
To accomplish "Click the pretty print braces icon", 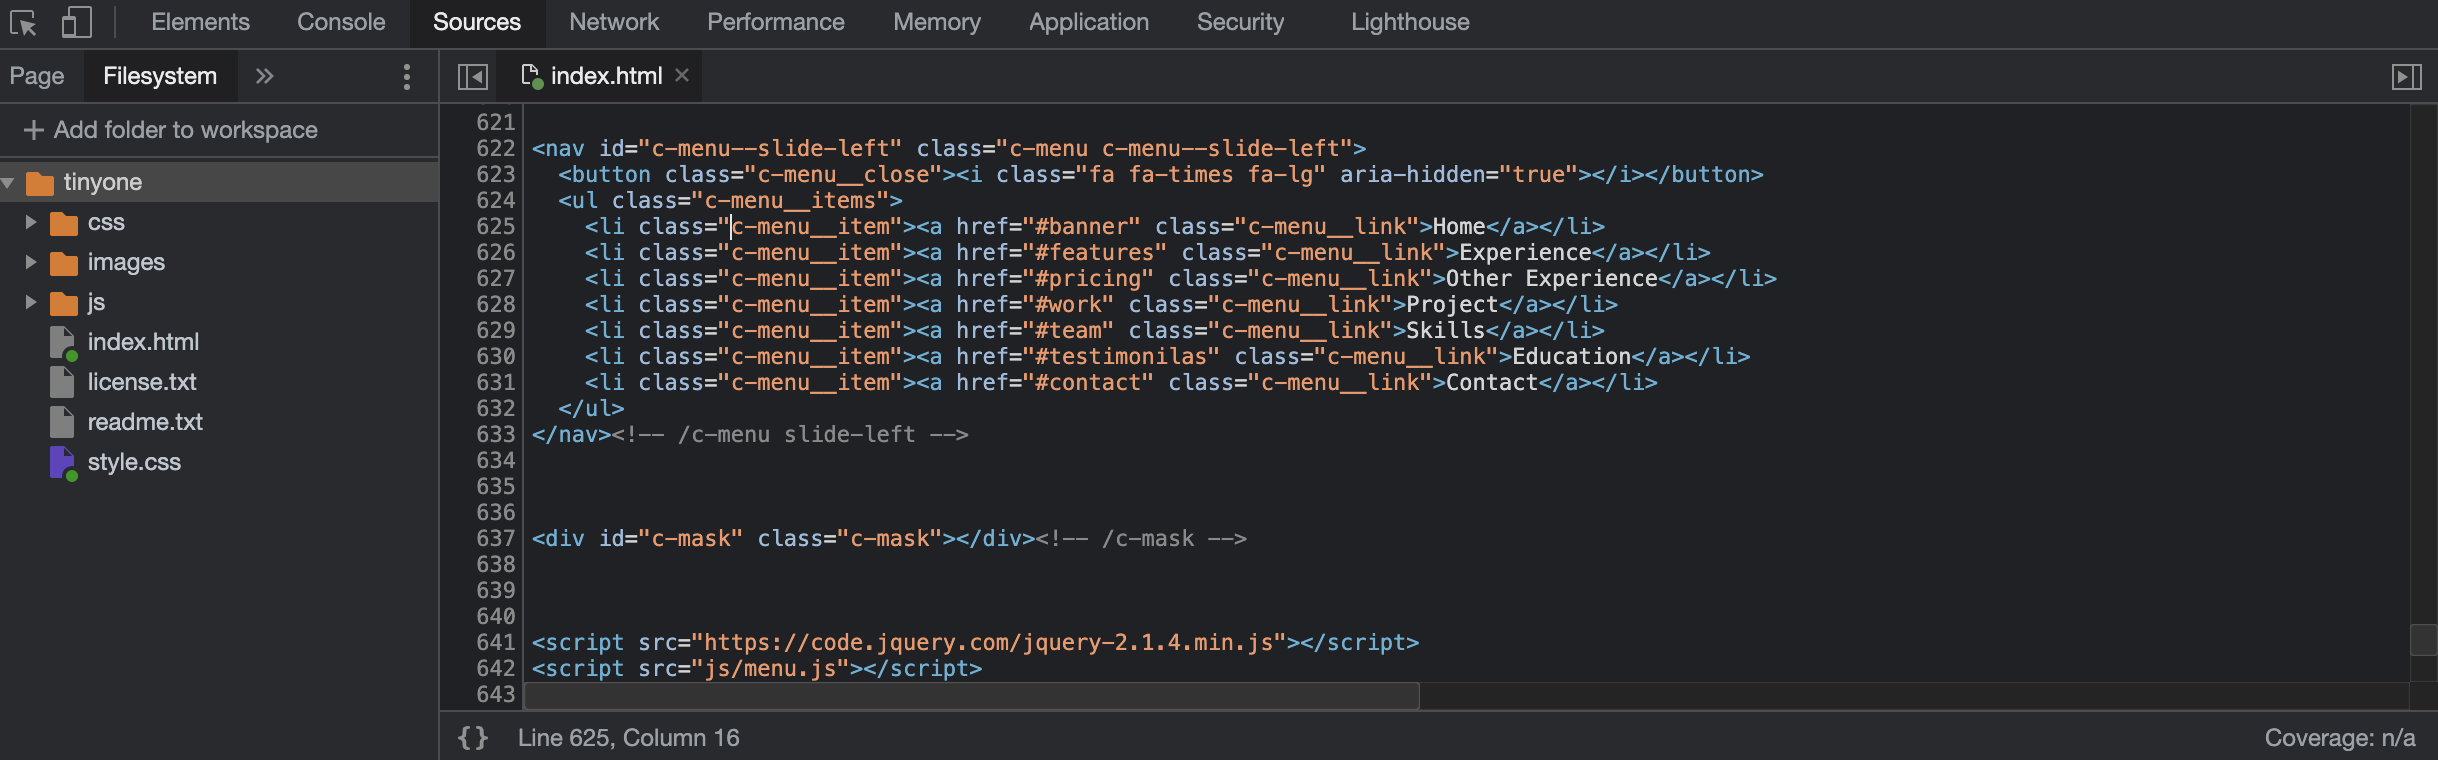I will click(473, 738).
